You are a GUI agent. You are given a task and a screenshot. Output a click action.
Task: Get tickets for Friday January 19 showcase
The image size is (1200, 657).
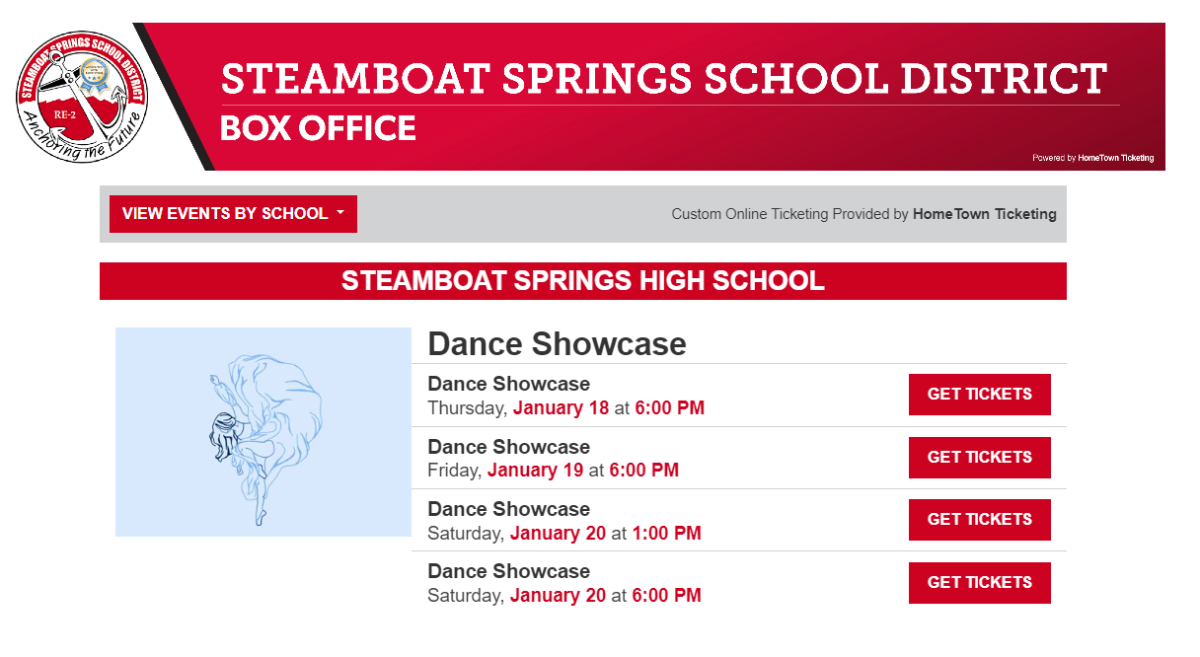coord(979,457)
